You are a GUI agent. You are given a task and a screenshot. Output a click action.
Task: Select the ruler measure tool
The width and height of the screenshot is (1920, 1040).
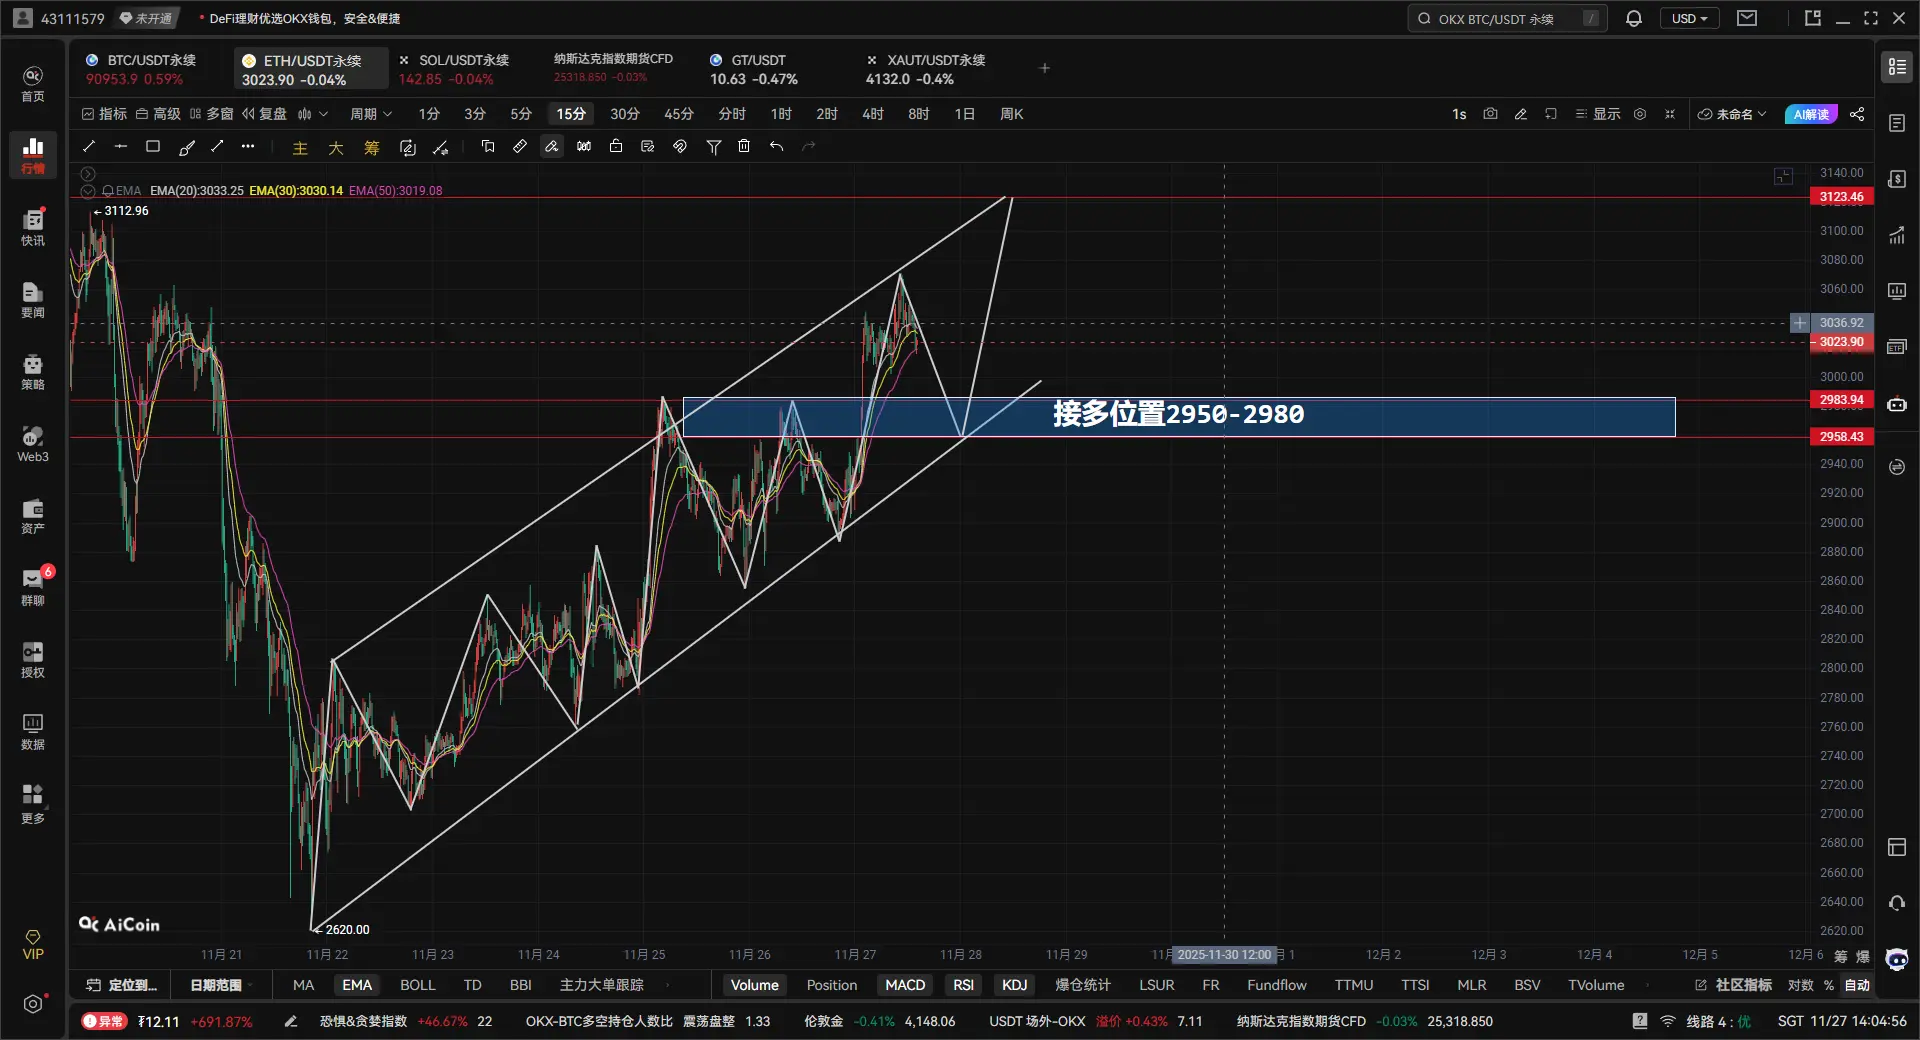(x=520, y=147)
